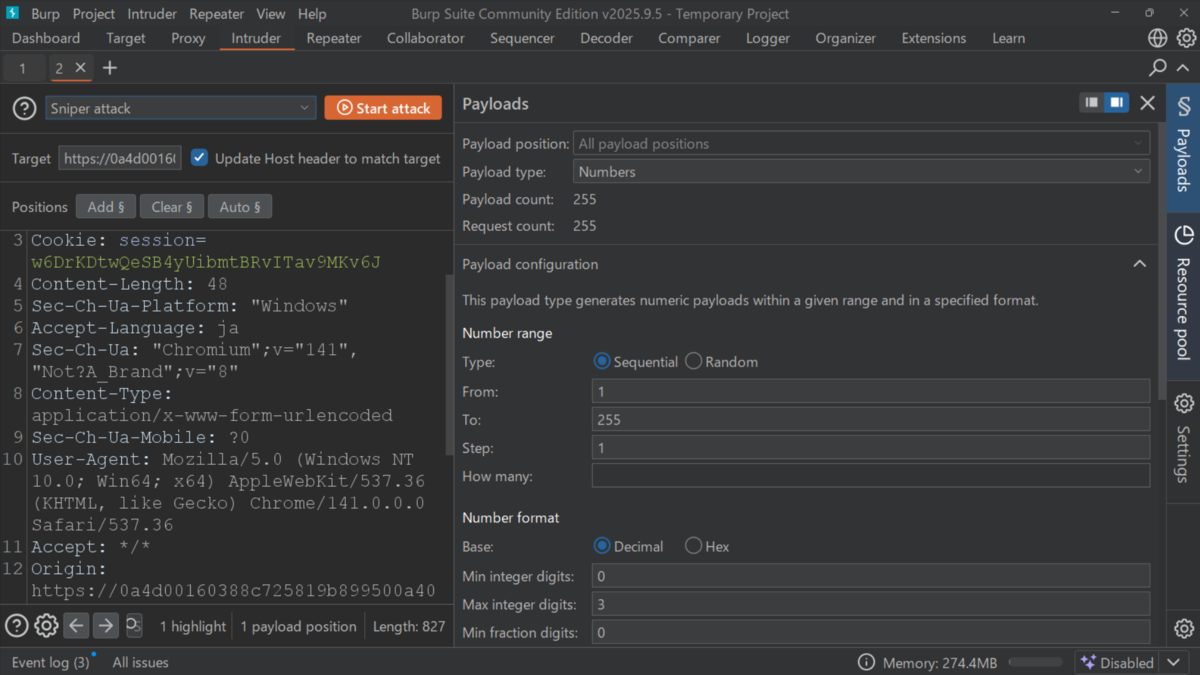Viewport: 1200px width, 675px height.
Task: Open the Intruder menu in menu bar
Action: coord(152,14)
